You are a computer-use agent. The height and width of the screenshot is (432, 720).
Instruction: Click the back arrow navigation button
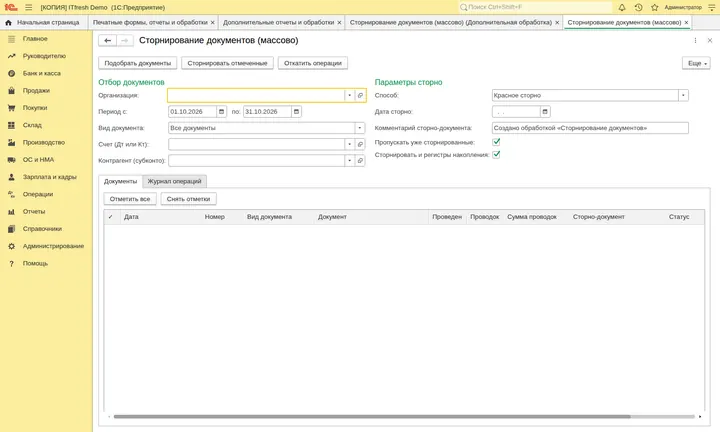tap(107, 40)
